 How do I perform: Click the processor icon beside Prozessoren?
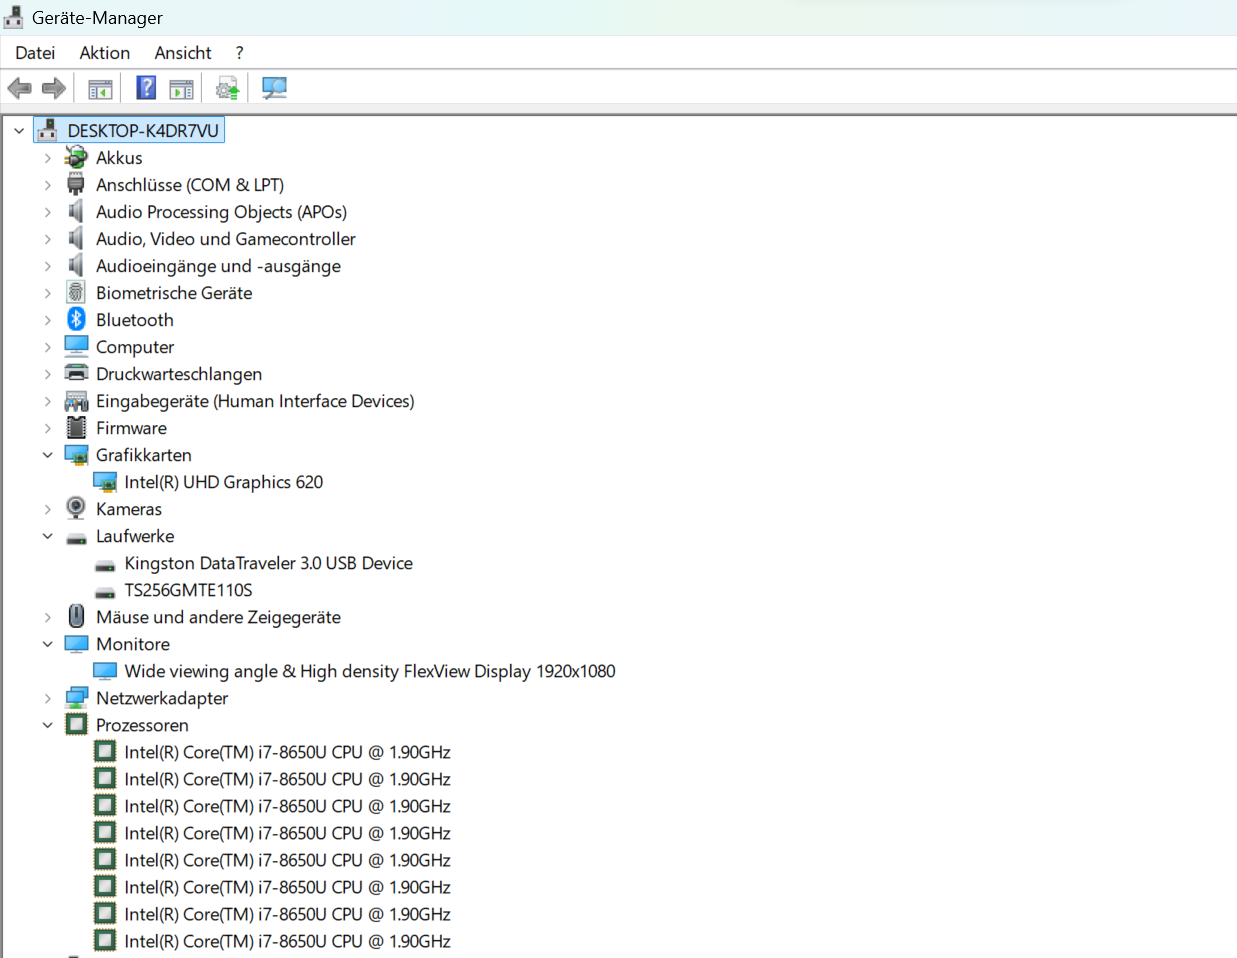point(76,724)
